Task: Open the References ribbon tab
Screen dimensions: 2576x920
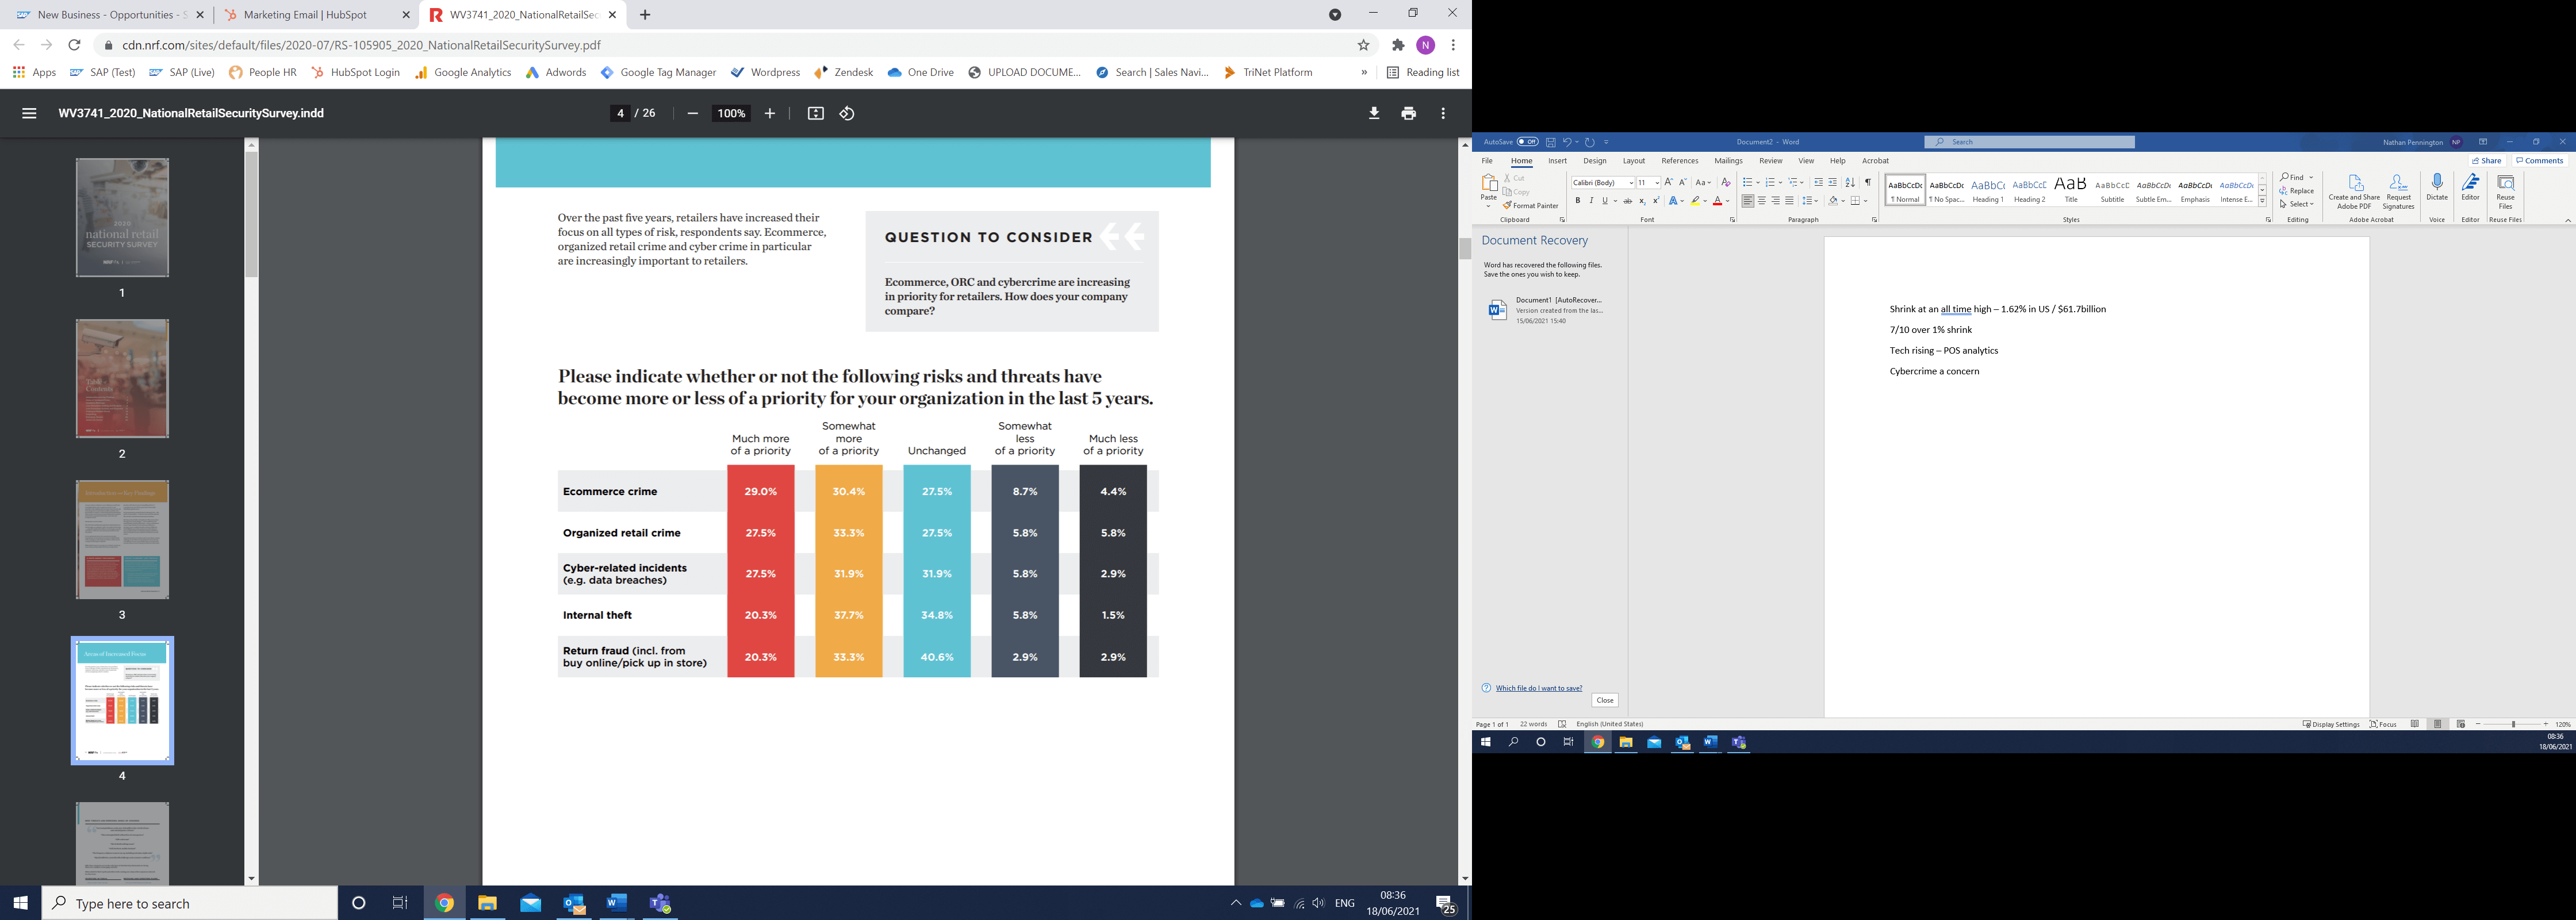Action: [1679, 161]
